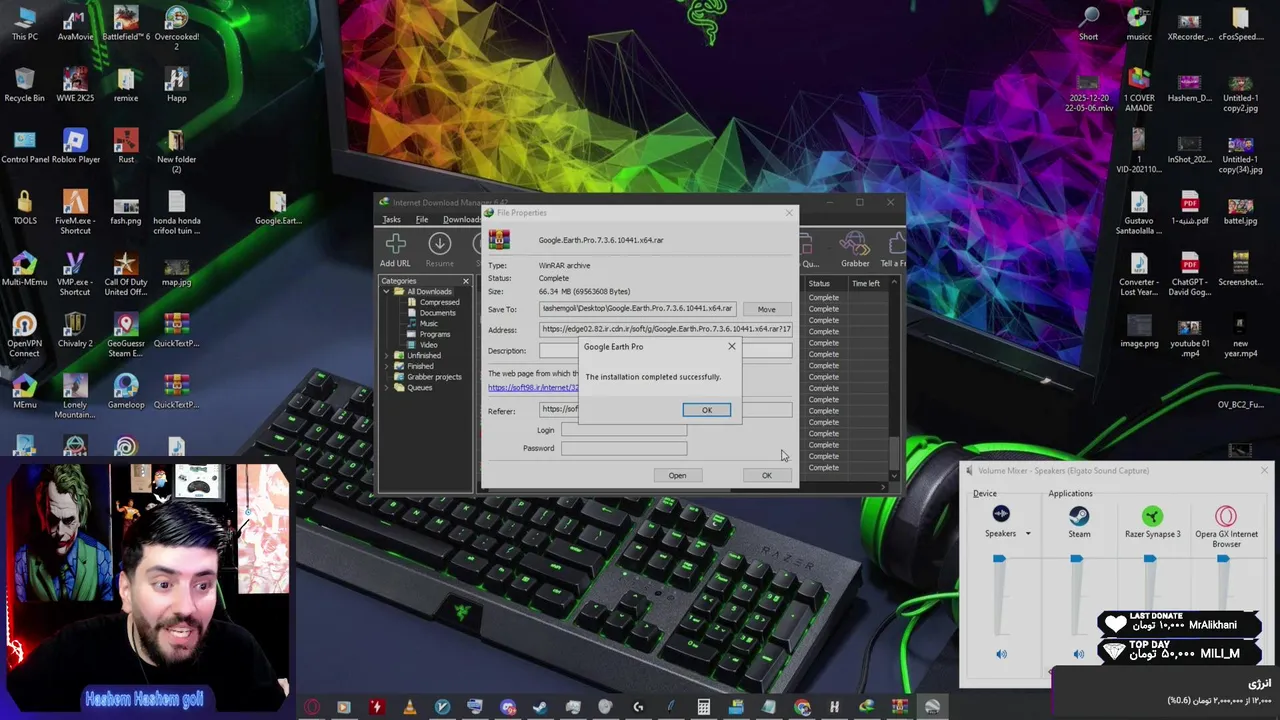Click the VLC cone taskbar icon
Screen dimensions: 1280x720
pos(409,707)
